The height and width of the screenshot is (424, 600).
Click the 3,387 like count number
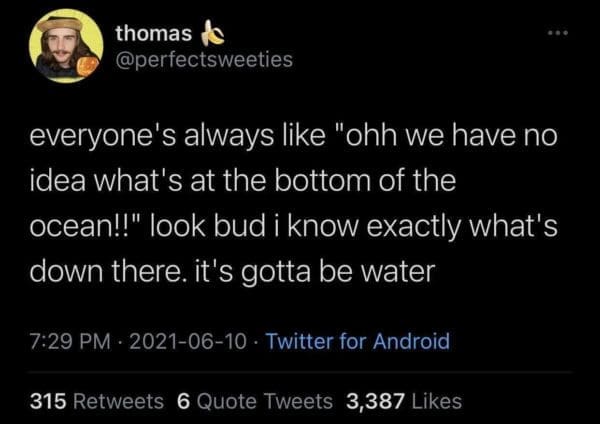click(x=375, y=401)
